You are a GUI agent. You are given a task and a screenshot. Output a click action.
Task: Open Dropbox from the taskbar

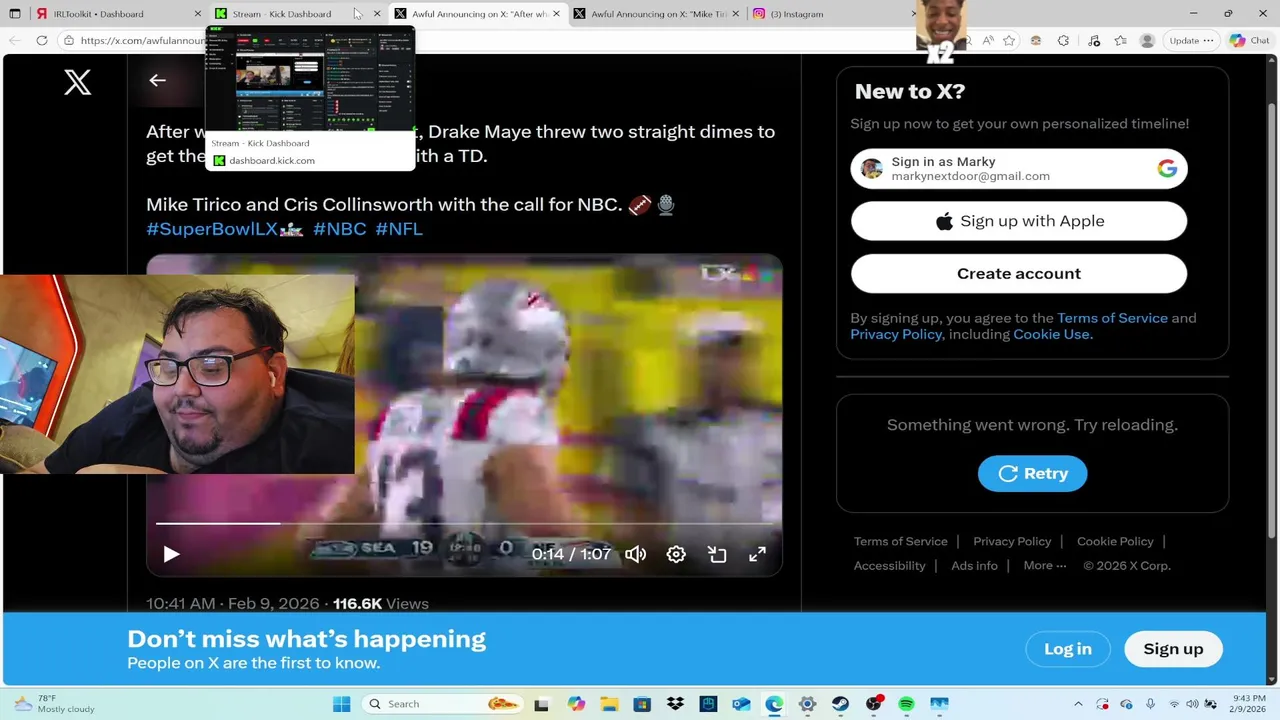tap(675, 704)
